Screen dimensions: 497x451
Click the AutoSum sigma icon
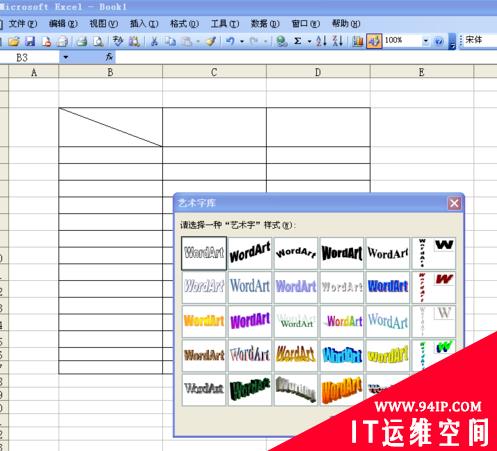(298, 41)
